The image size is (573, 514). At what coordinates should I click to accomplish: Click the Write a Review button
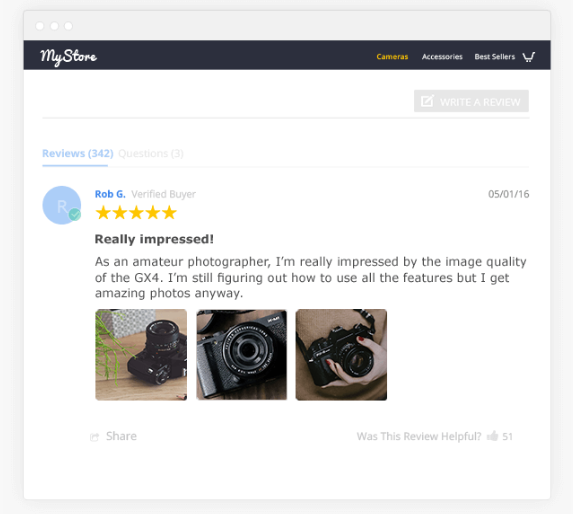click(x=471, y=101)
